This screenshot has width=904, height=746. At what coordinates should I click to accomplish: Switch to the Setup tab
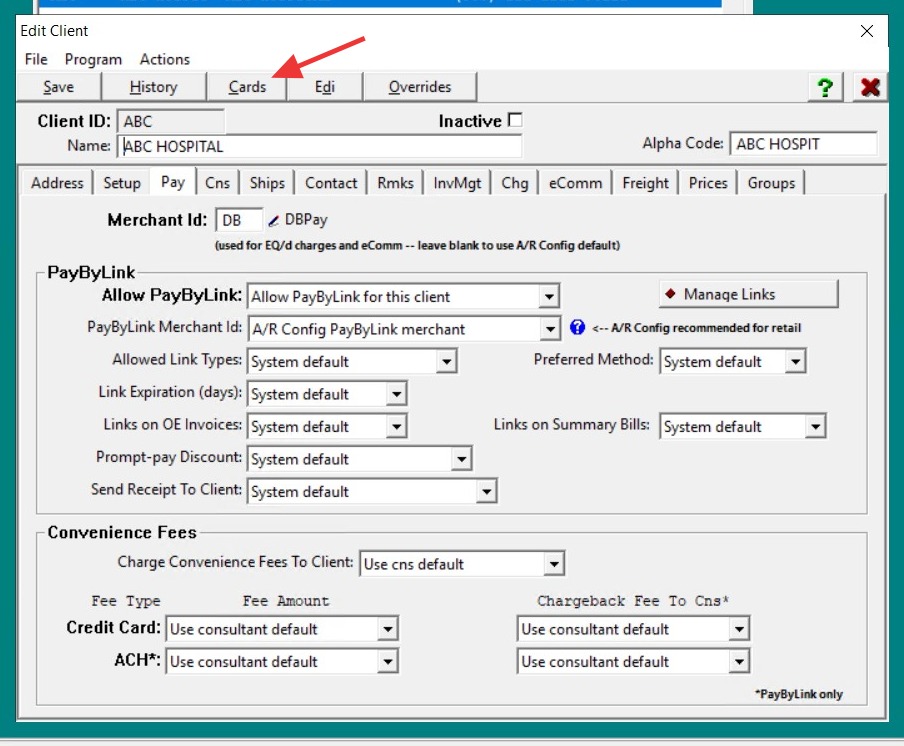(122, 183)
